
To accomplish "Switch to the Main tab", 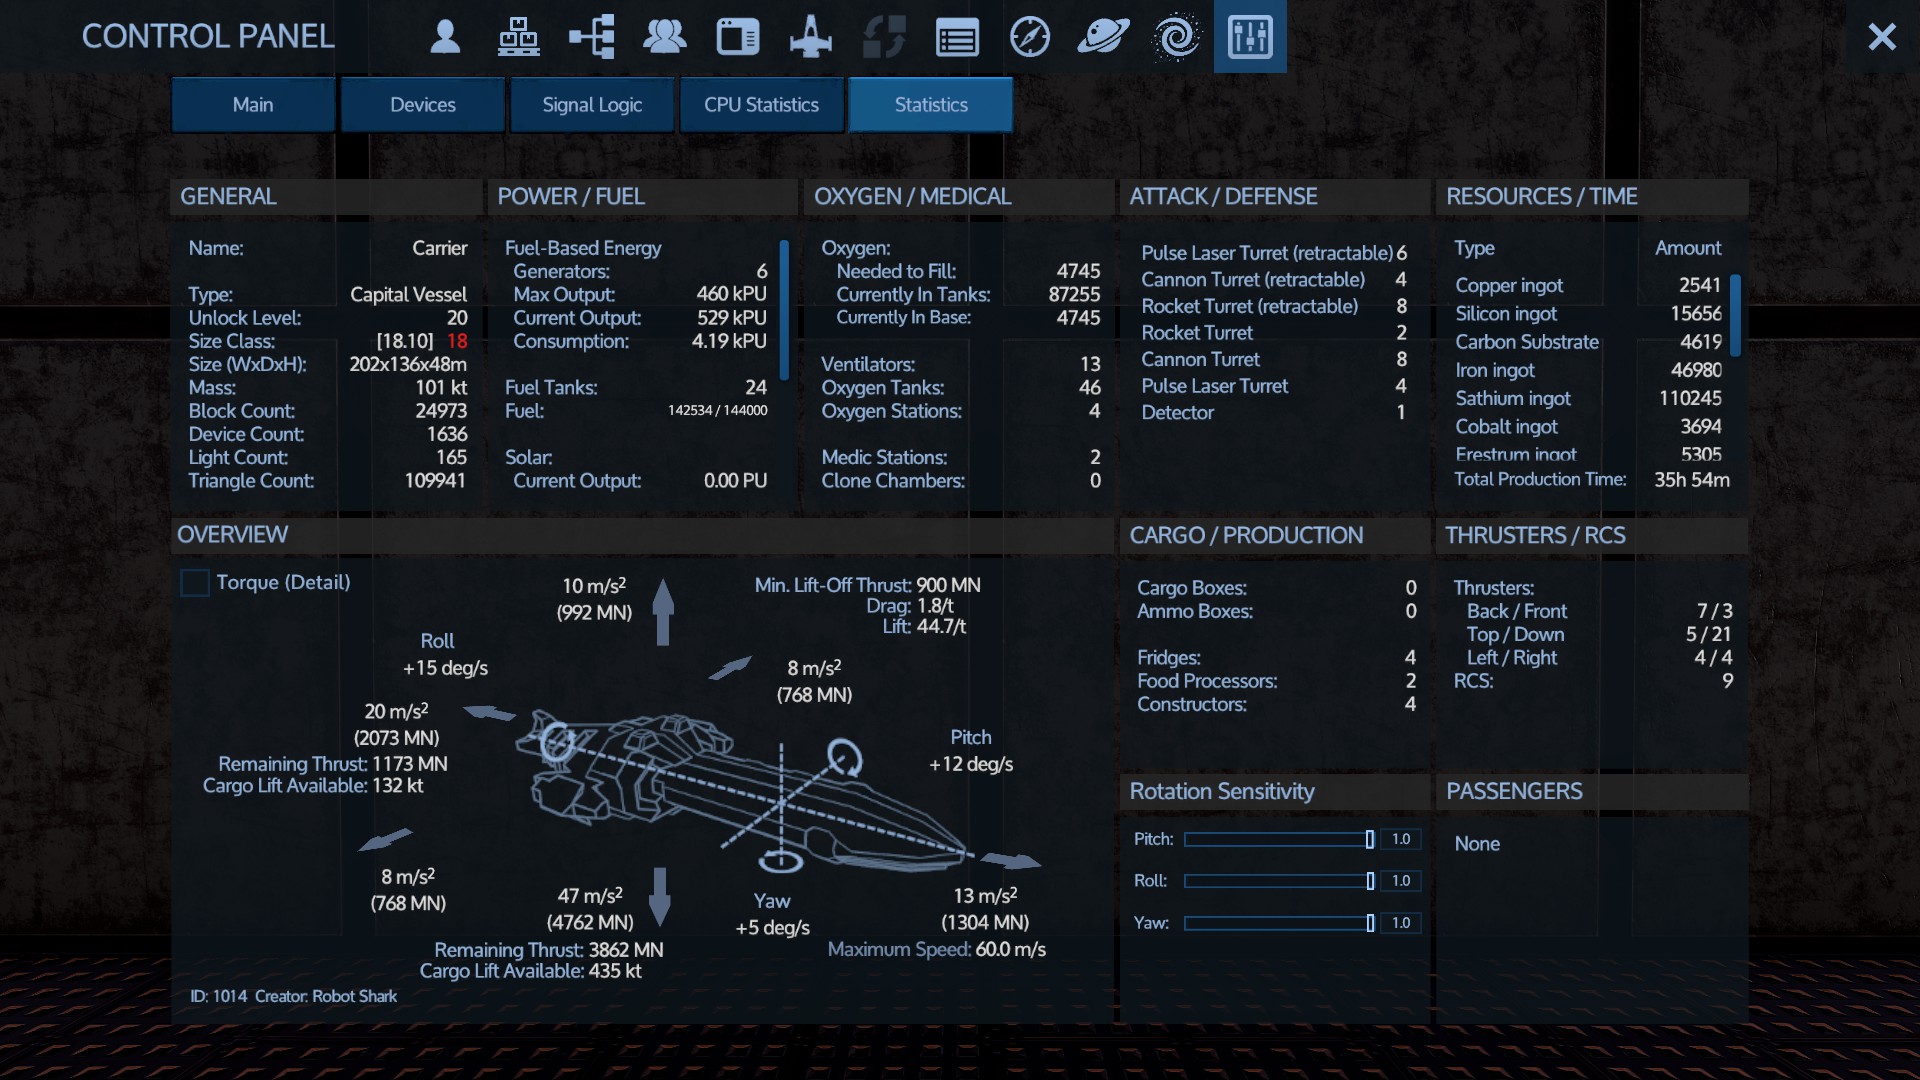I will (253, 105).
